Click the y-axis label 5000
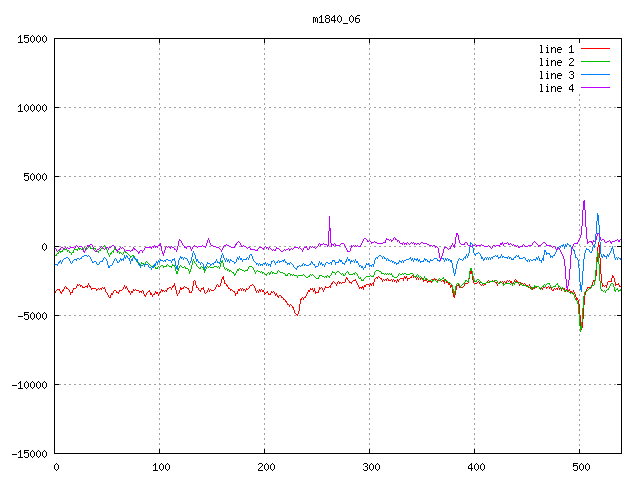The image size is (640, 480). tap(36, 177)
